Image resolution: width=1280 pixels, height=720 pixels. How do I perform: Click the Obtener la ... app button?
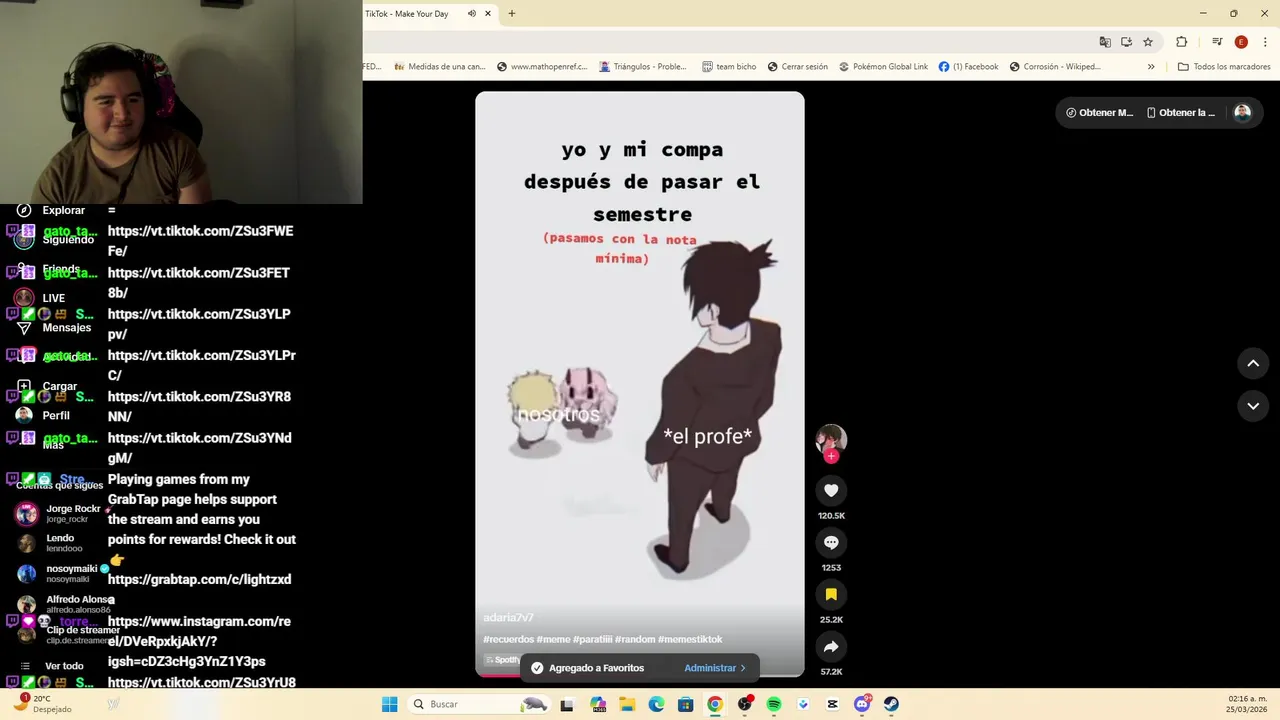click(1181, 113)
